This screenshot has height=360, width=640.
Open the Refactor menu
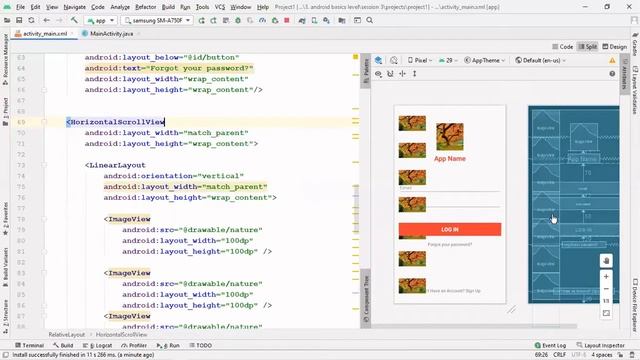click(x=146, y=7)
